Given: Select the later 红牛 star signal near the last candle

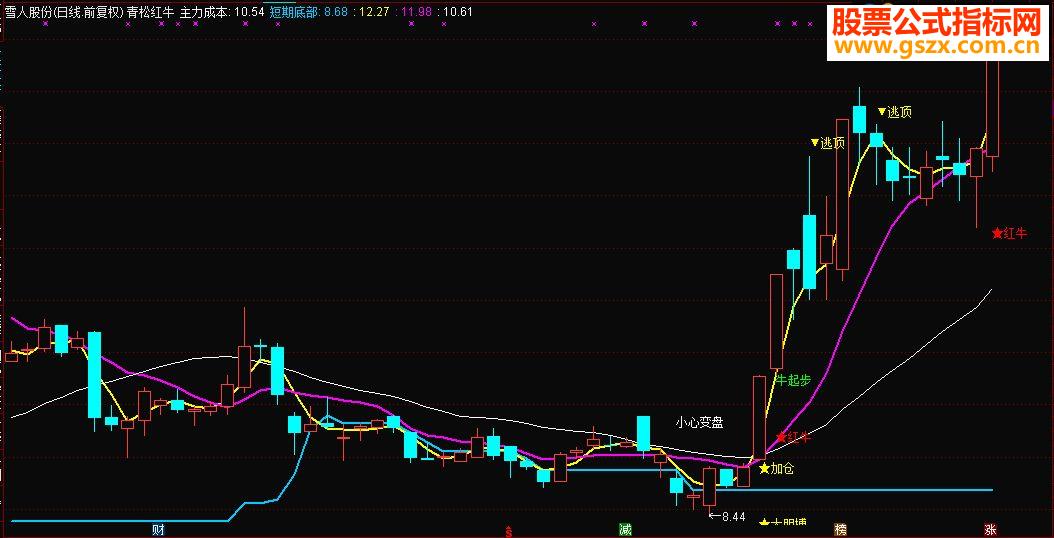Looking at the screenshot, I should pyautogui.click(x=1010, y=233).
